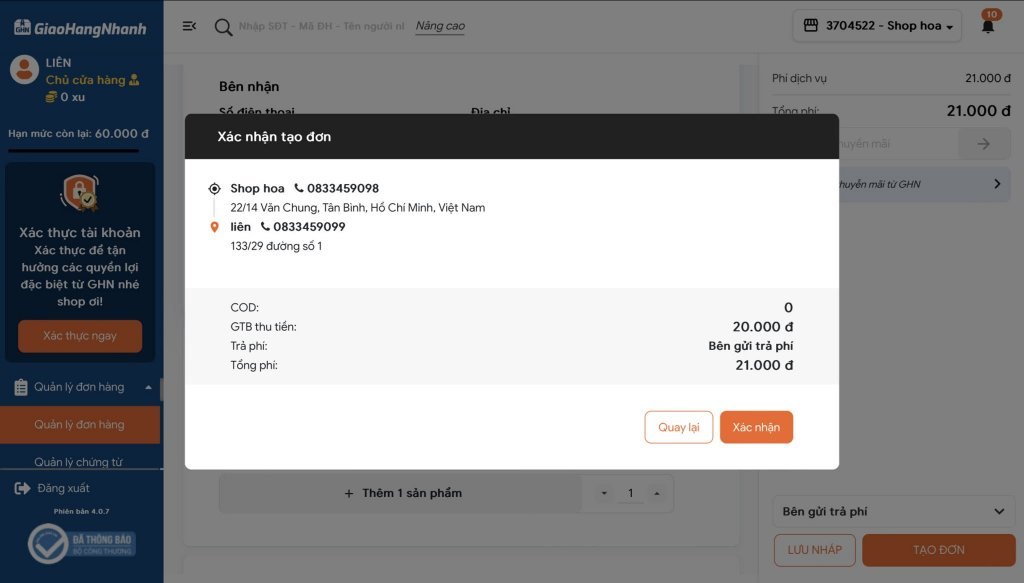Screen dimensions: 1024x583
Task: Open Quản lý chứng từ menu item
Action: click(x=78, y=462)
